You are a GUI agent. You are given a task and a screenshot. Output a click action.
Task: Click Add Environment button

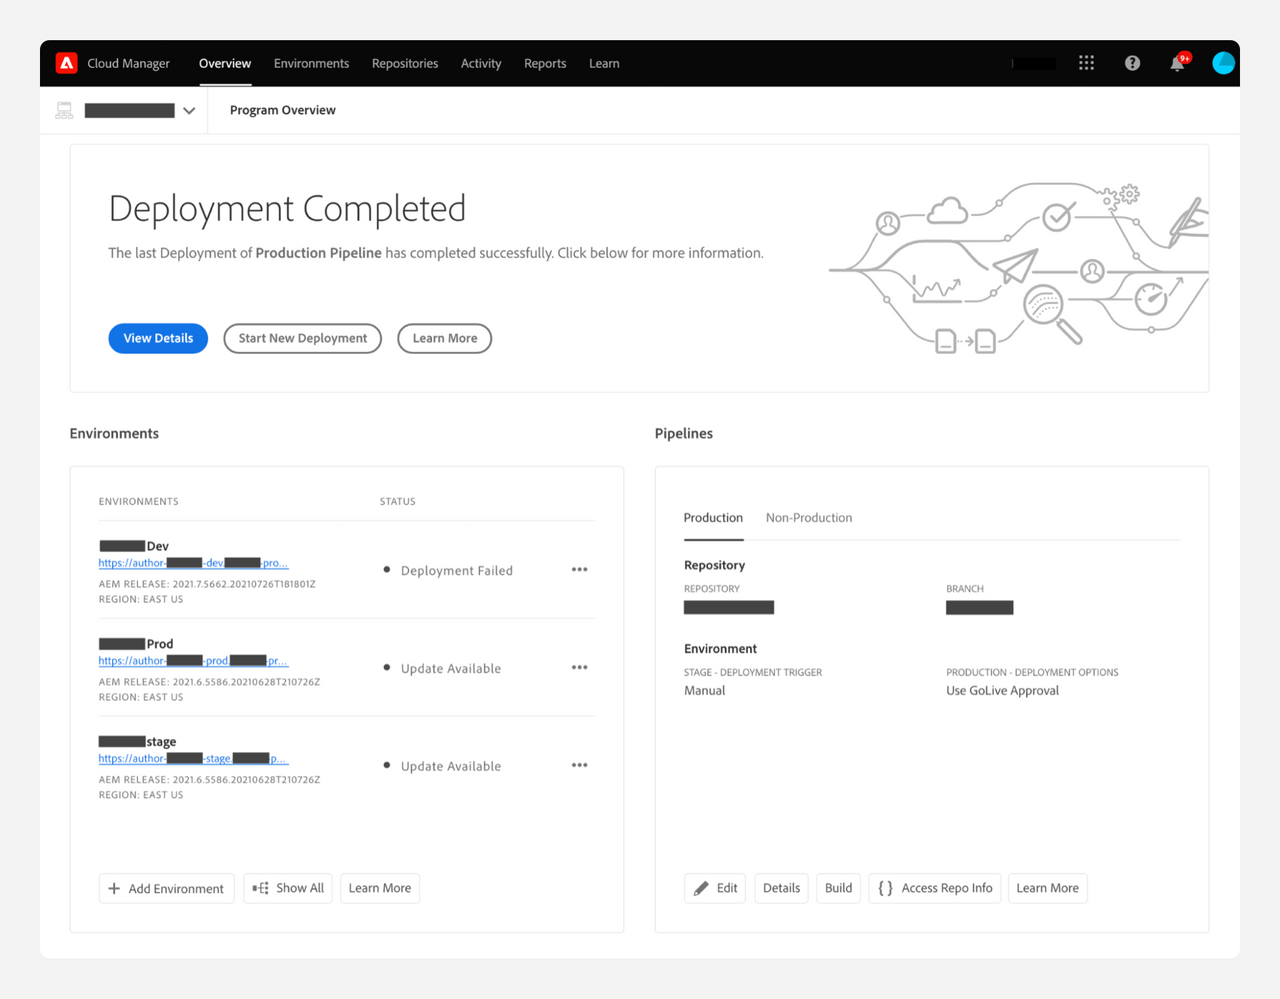coord(166,888)
